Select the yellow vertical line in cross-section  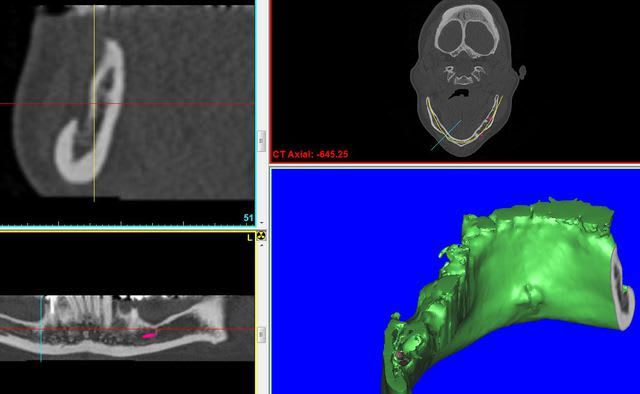pyautogui.click(x=94, y=102)
